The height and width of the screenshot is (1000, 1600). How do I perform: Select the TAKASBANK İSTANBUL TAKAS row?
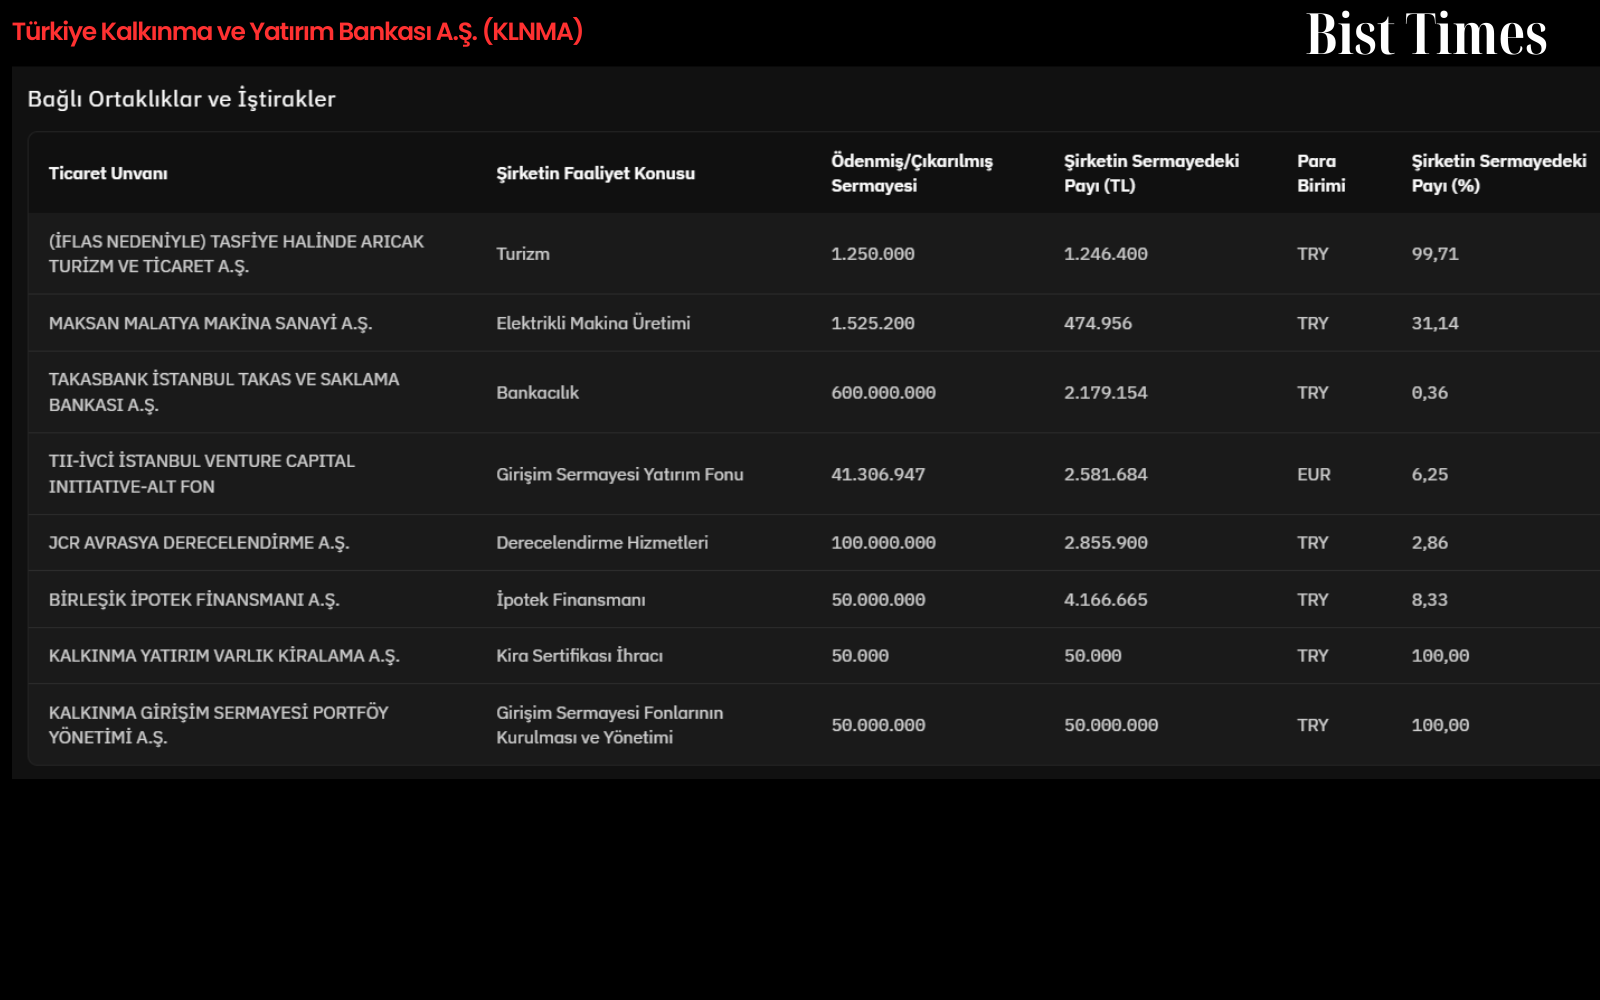[x=814, y=392]
